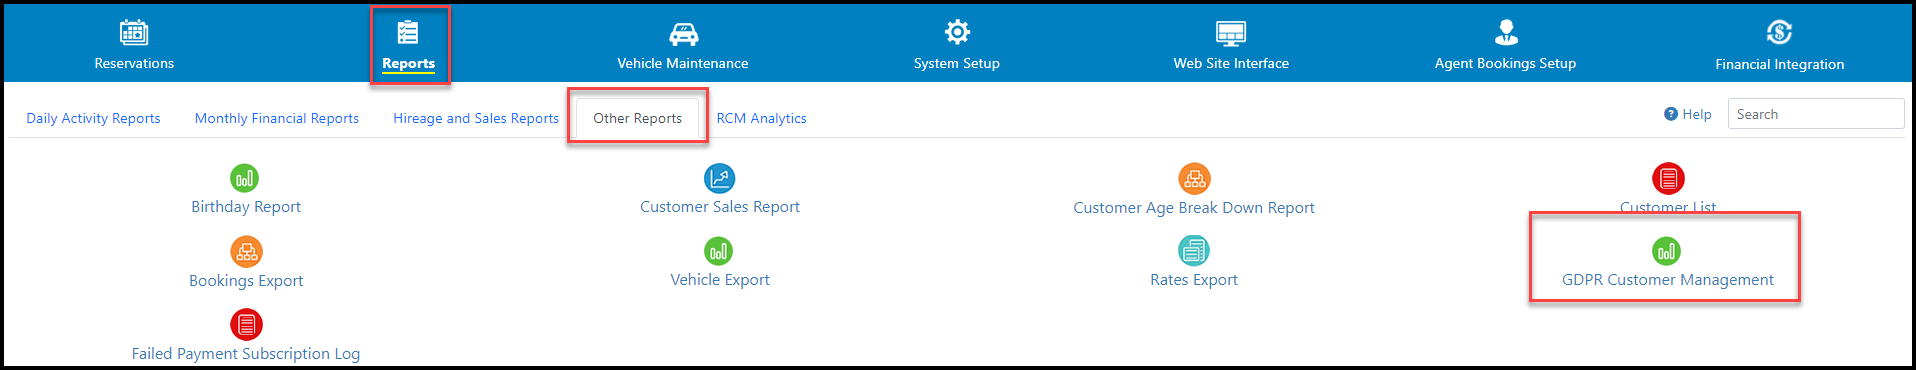
Task: Switch to the Daily Activity Reports tab
Action: coord(93,118)
